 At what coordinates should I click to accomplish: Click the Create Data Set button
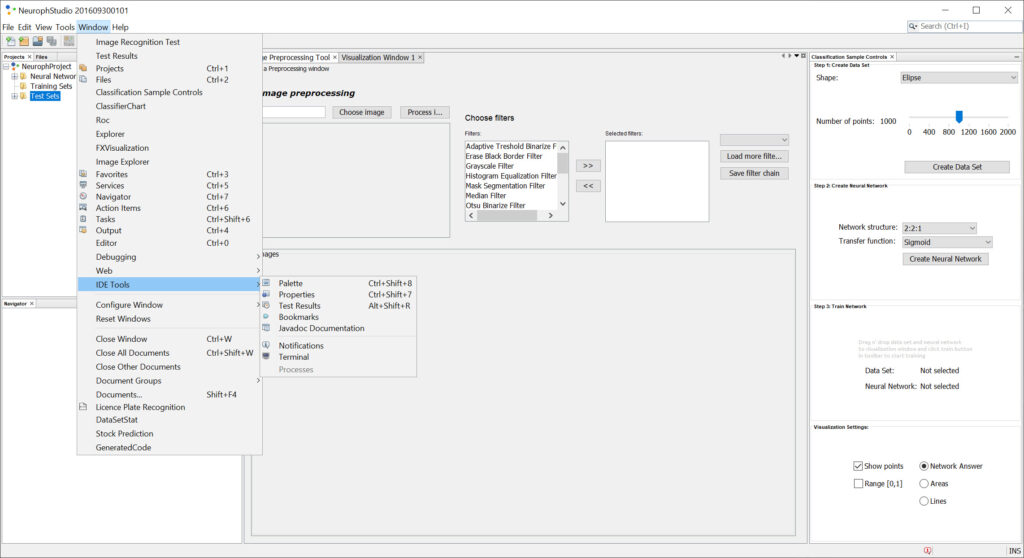[957, 167]
